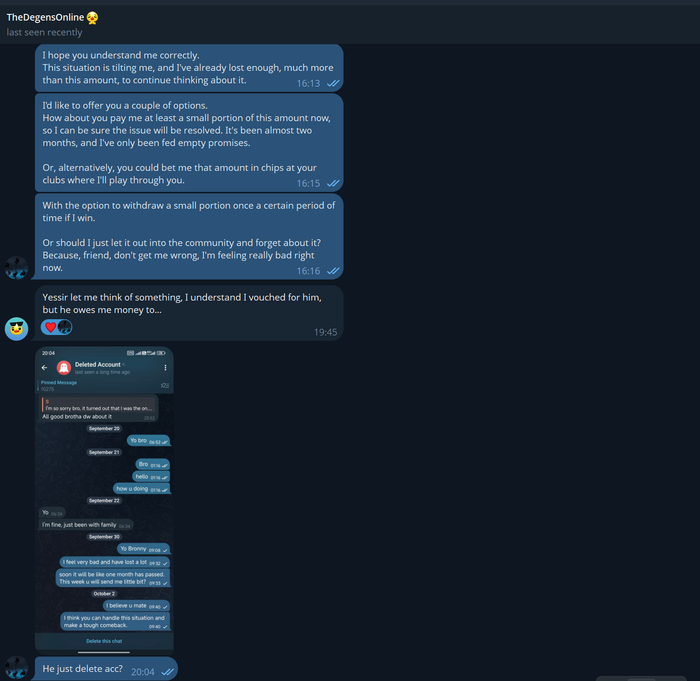Select message starting 'With the option to withdraw'

click(x=189, y=236)
